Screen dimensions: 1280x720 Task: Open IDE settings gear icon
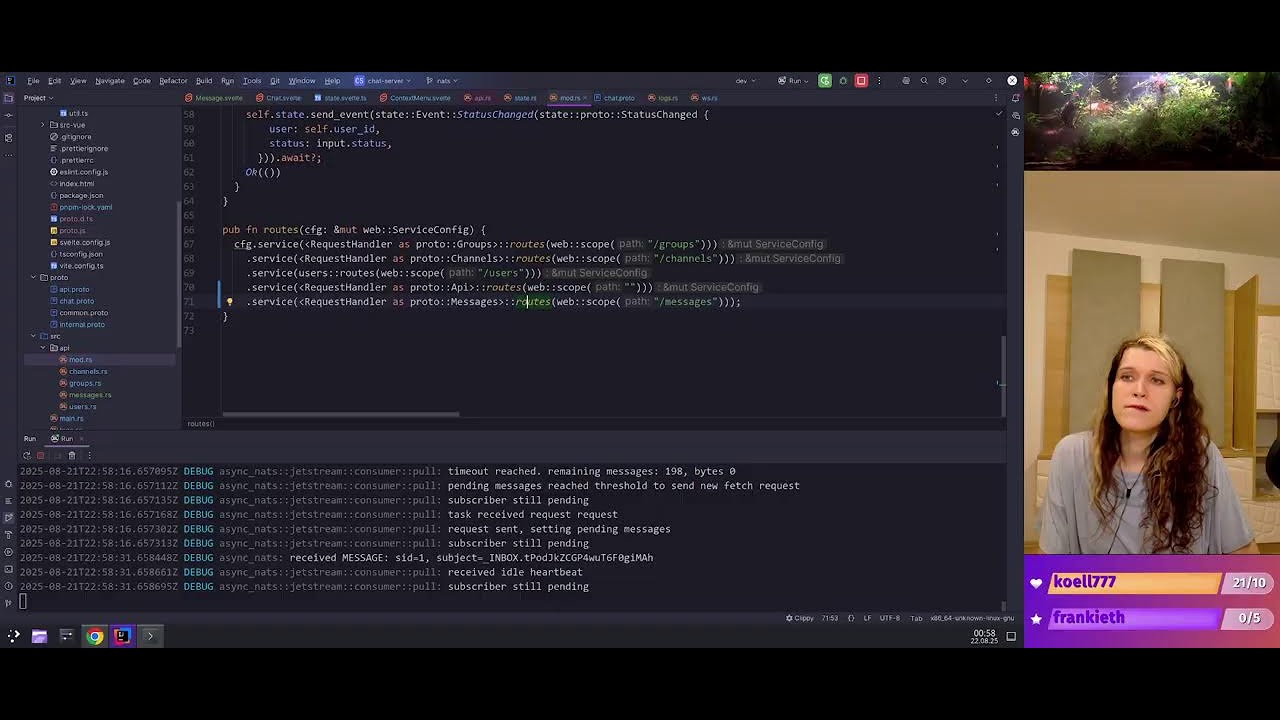(942, 81)
